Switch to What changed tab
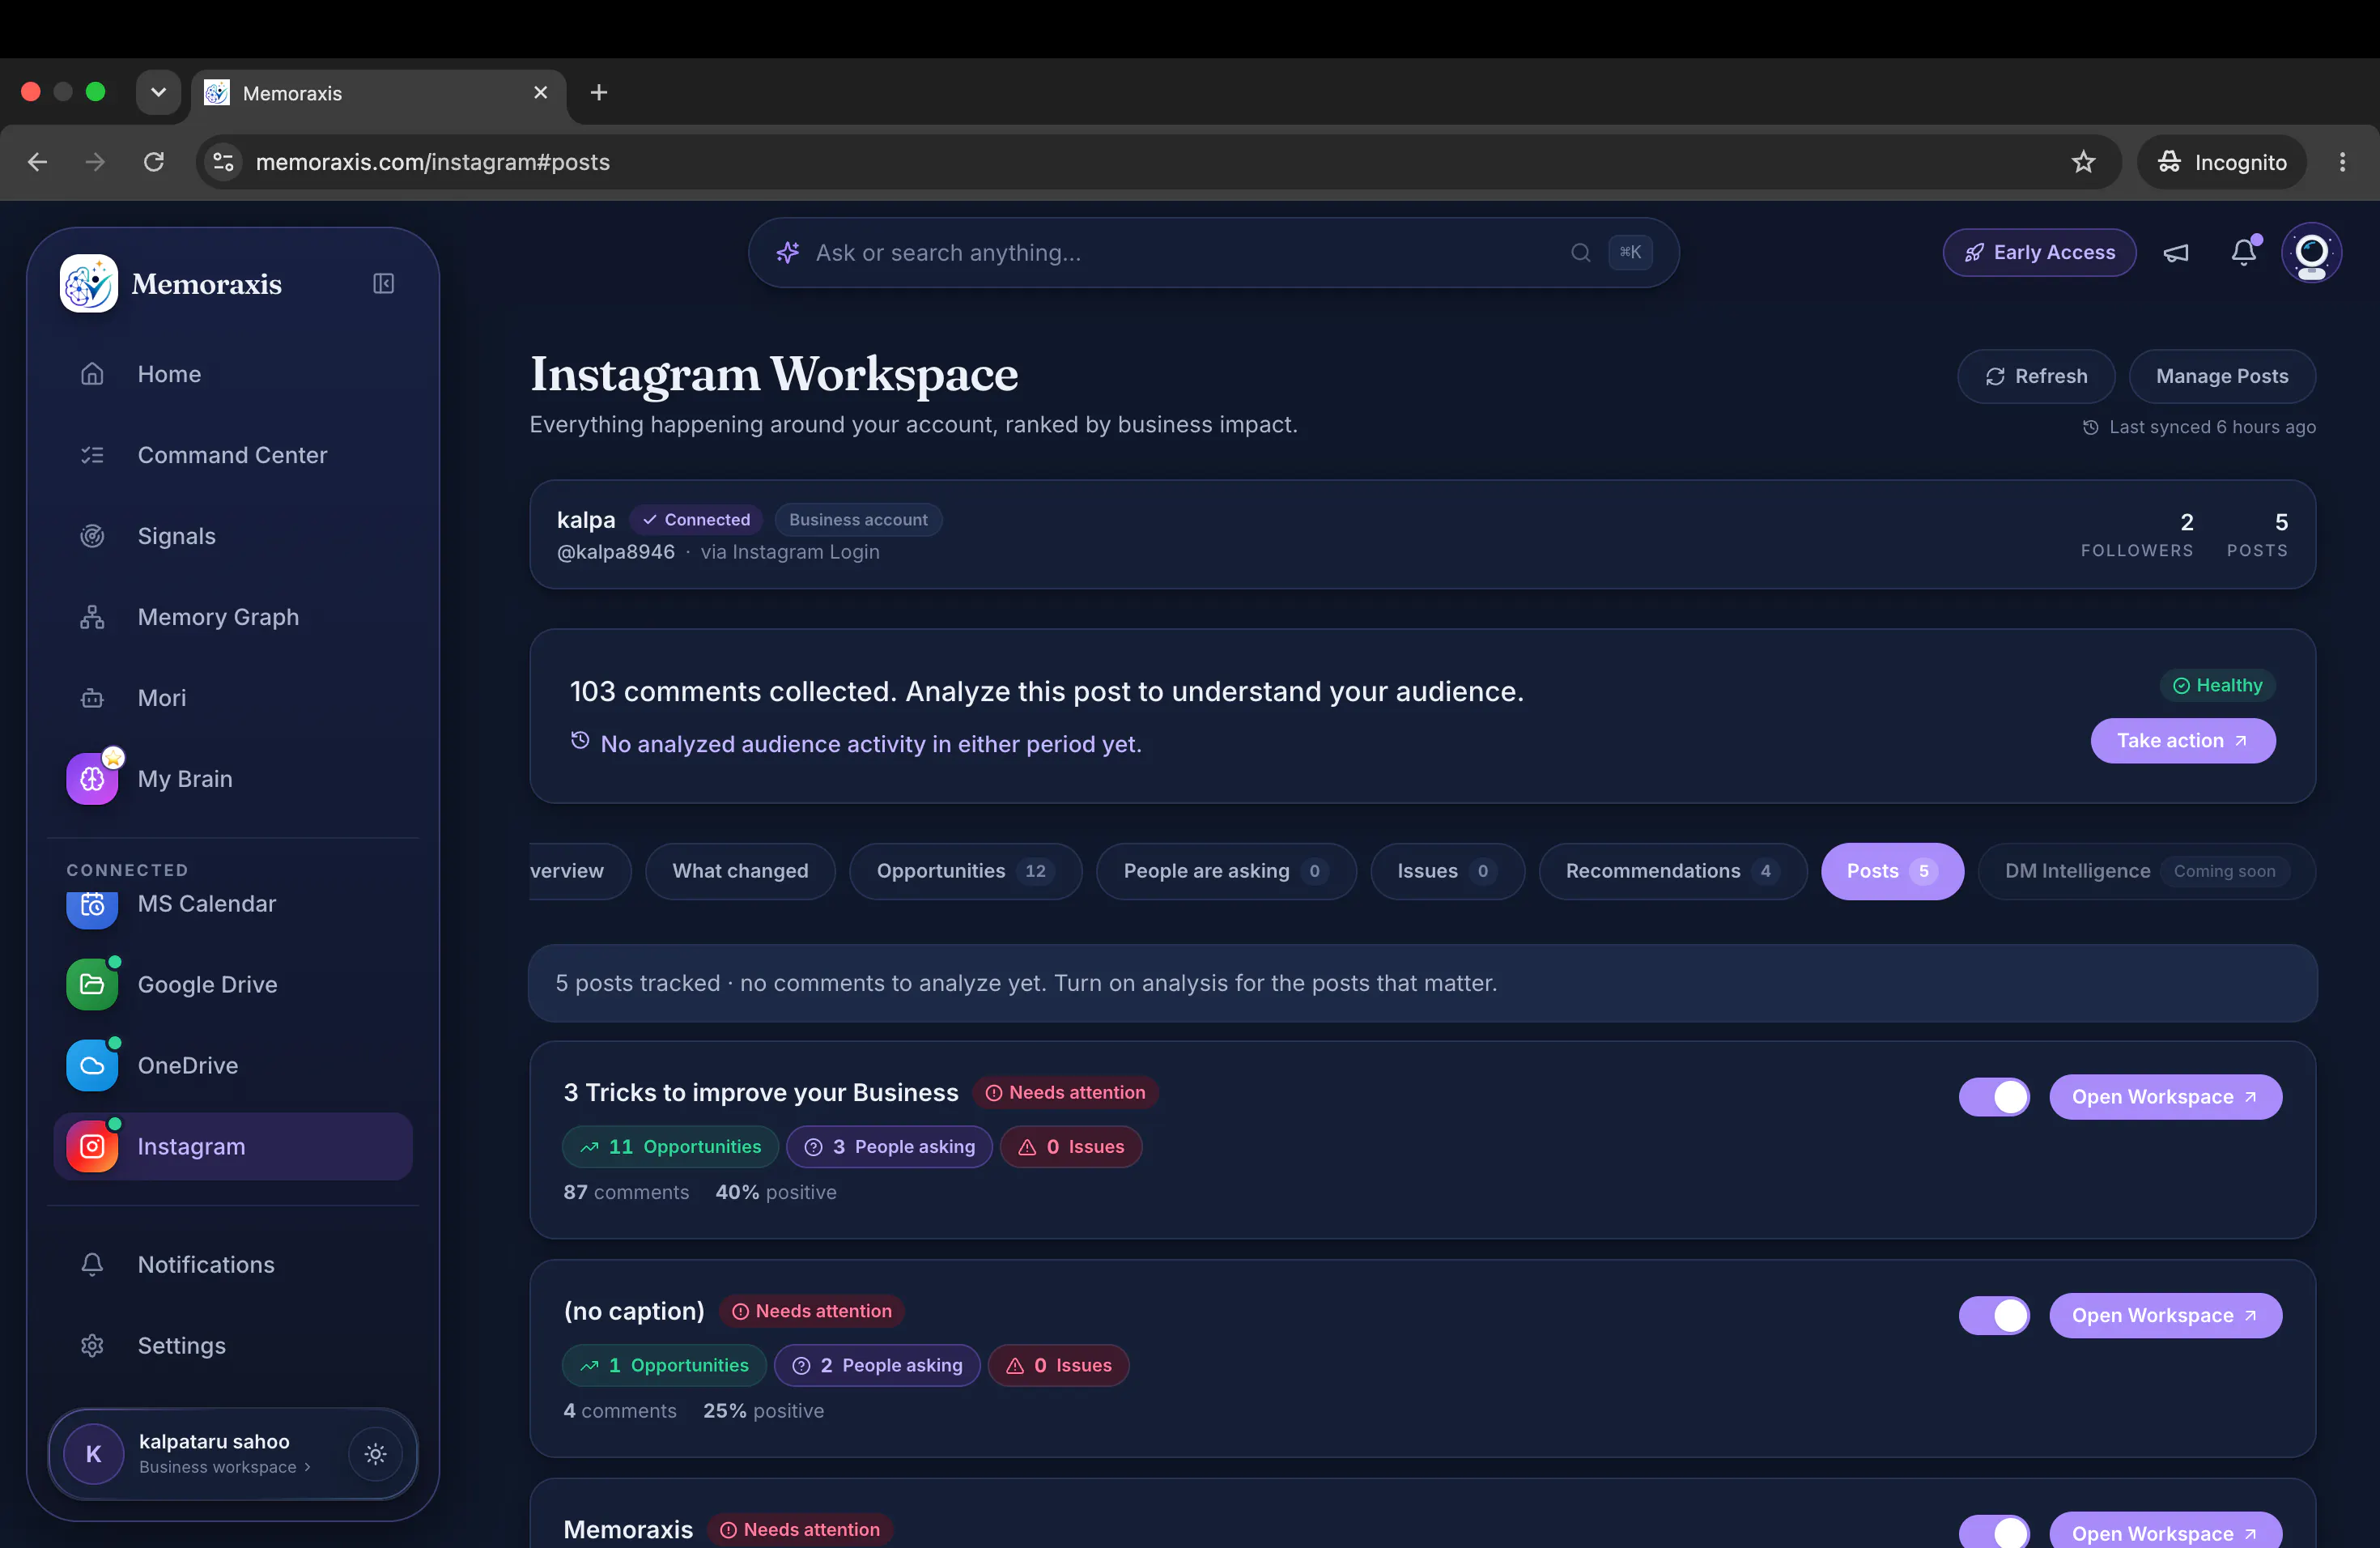The image size is (2380, 1548). pos(740,871)
